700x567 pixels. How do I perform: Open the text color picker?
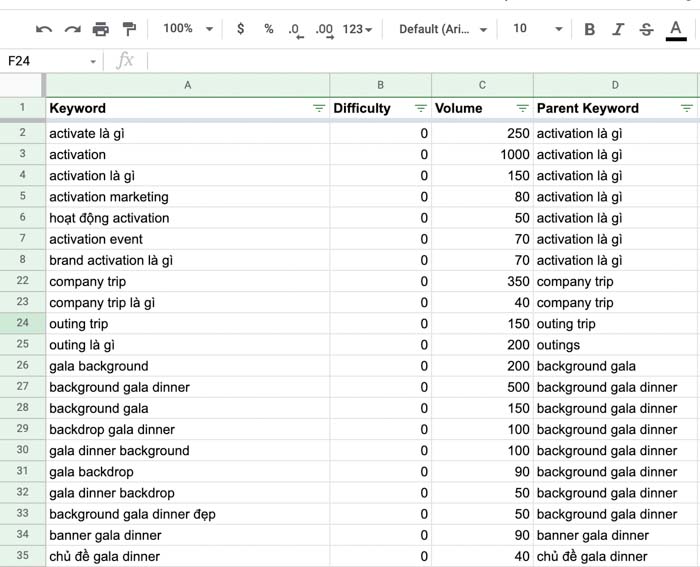[676, 30]
